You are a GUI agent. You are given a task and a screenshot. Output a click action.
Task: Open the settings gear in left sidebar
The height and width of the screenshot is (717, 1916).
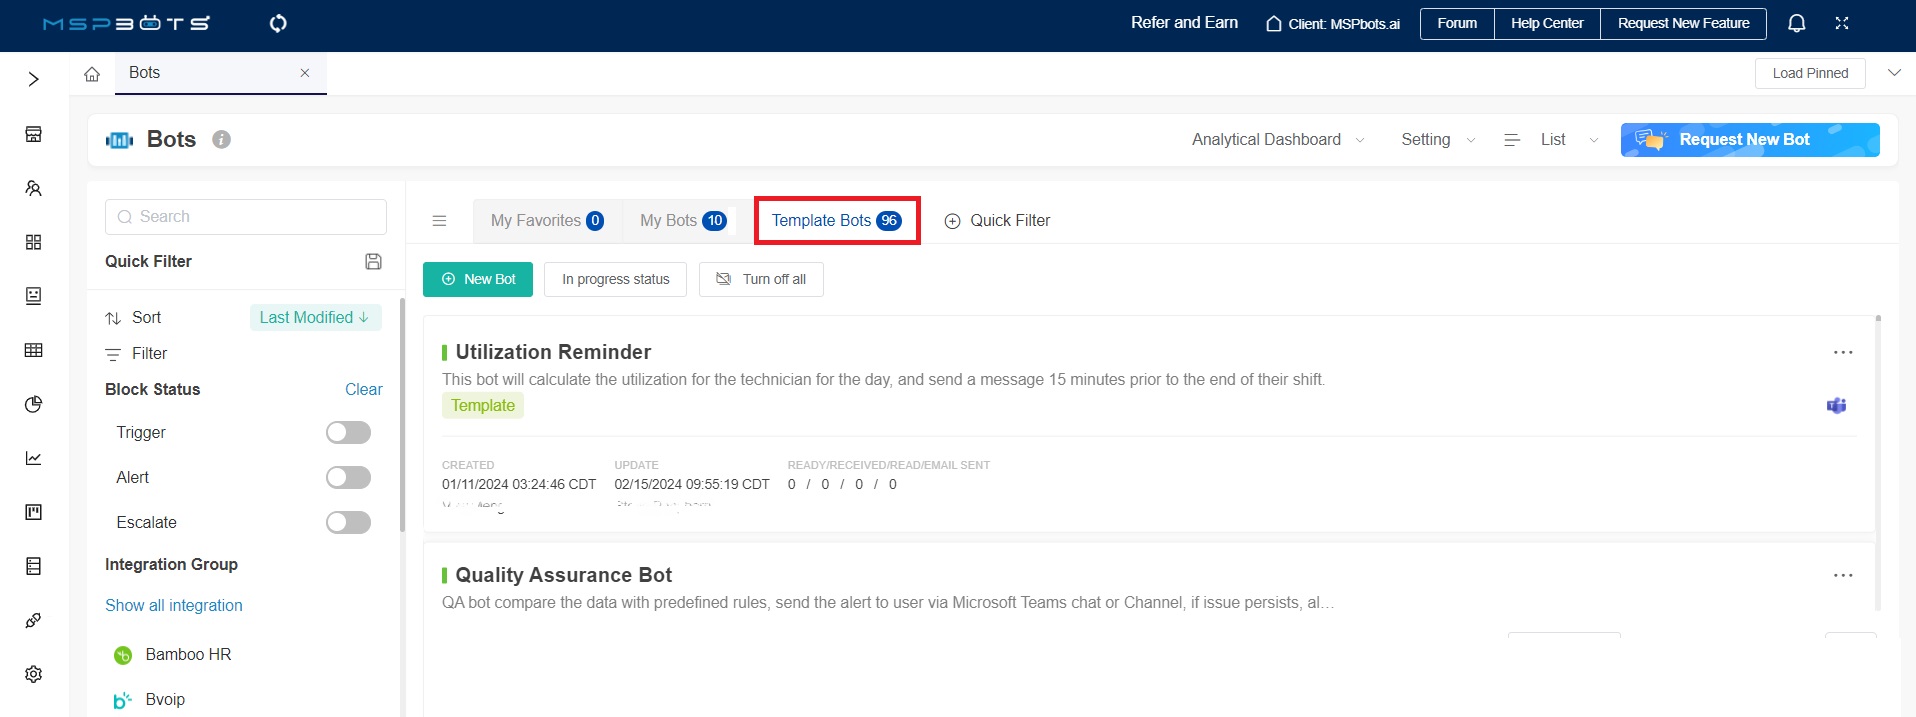point(33,674)
